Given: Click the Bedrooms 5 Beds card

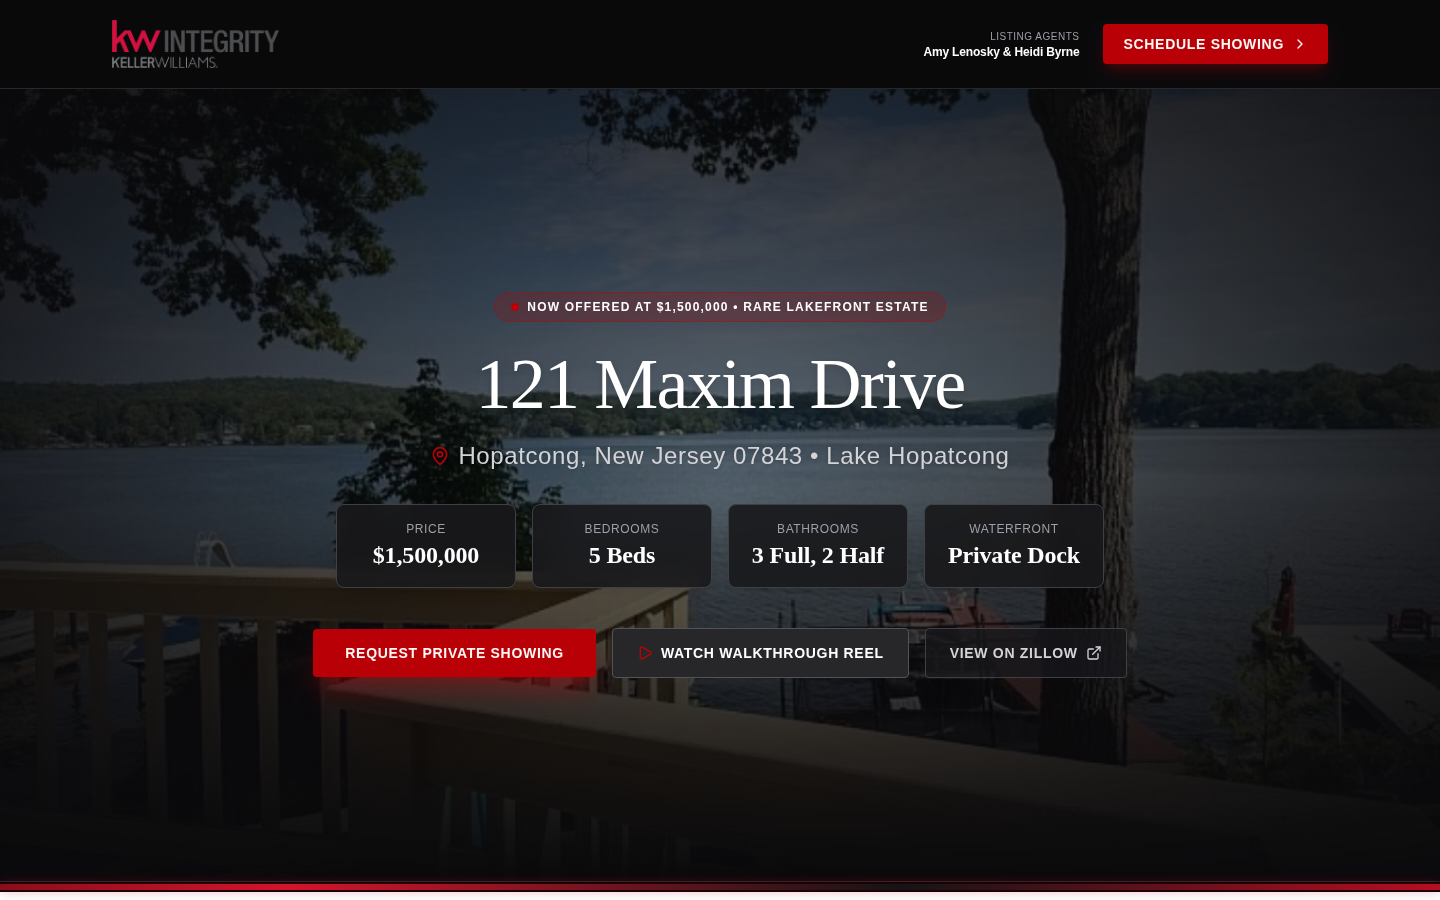Looking at the screenshot, I should (x=622, y=546).
